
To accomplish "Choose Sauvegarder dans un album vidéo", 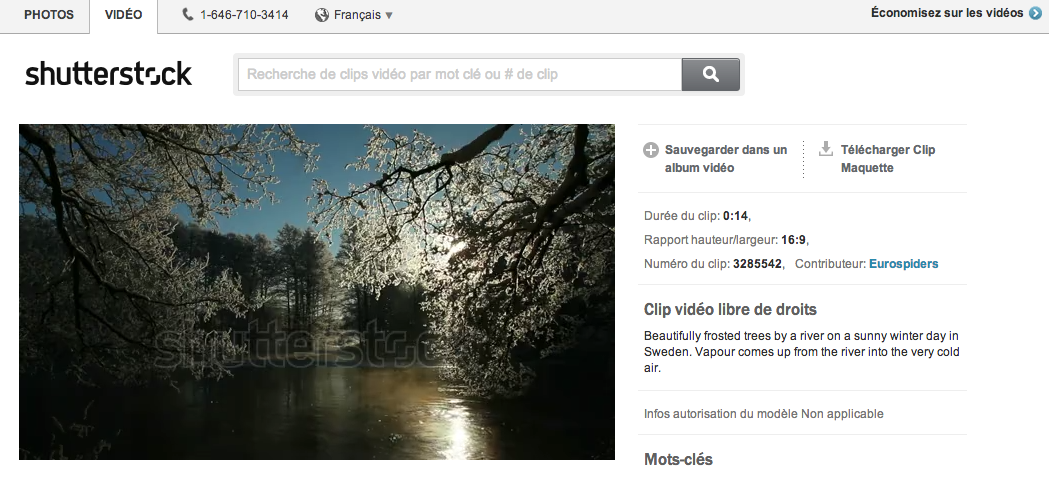I will point(725,159).
